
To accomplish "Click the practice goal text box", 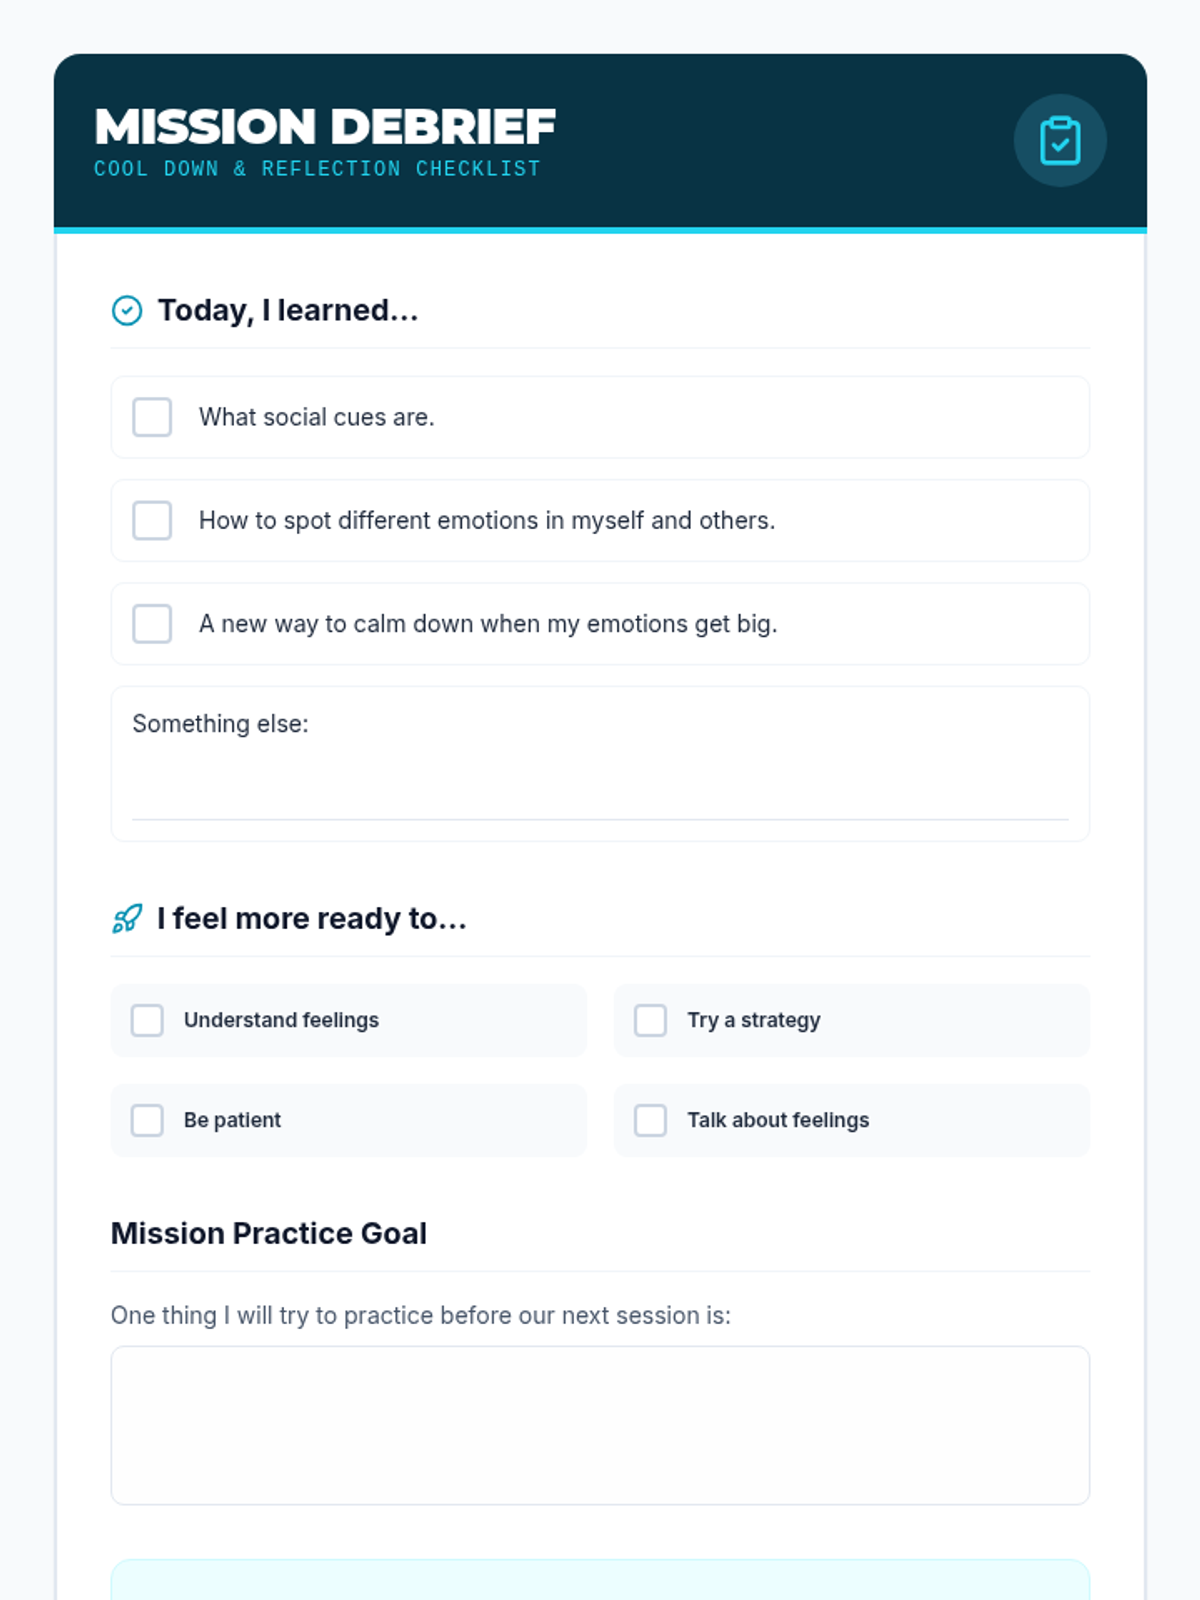I will click(600, 1425).
